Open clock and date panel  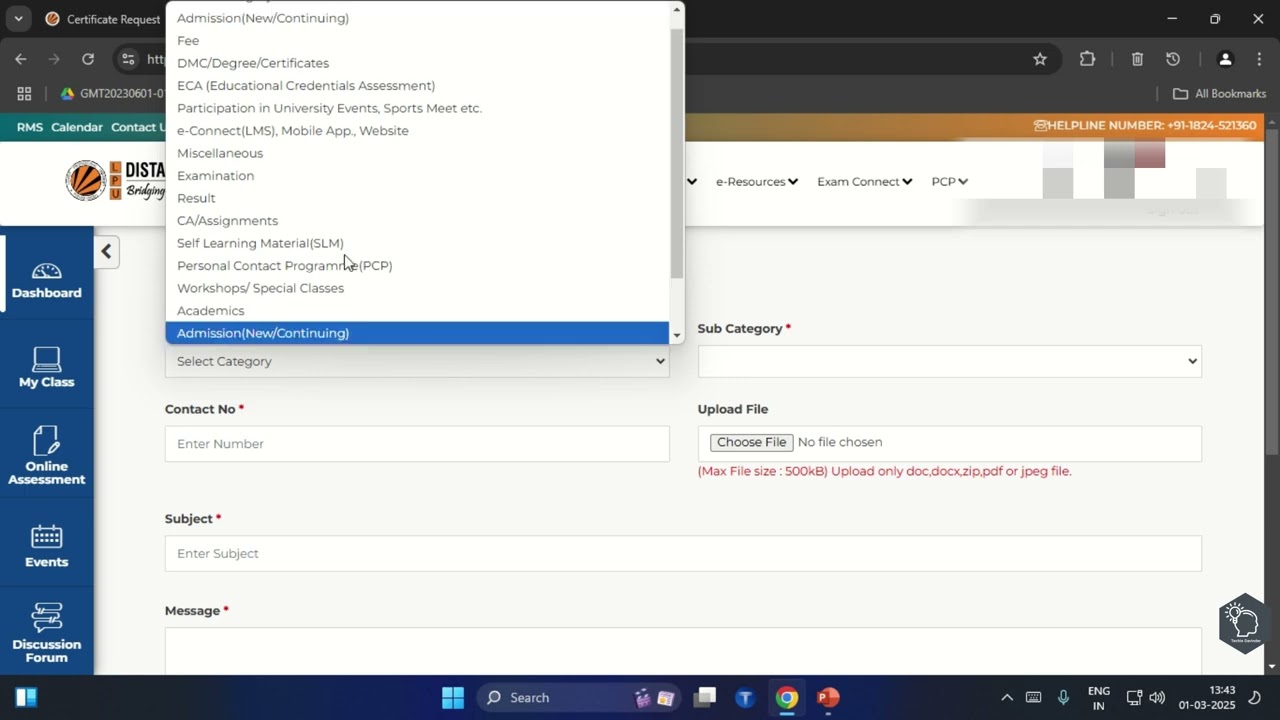click(1207, 697)
